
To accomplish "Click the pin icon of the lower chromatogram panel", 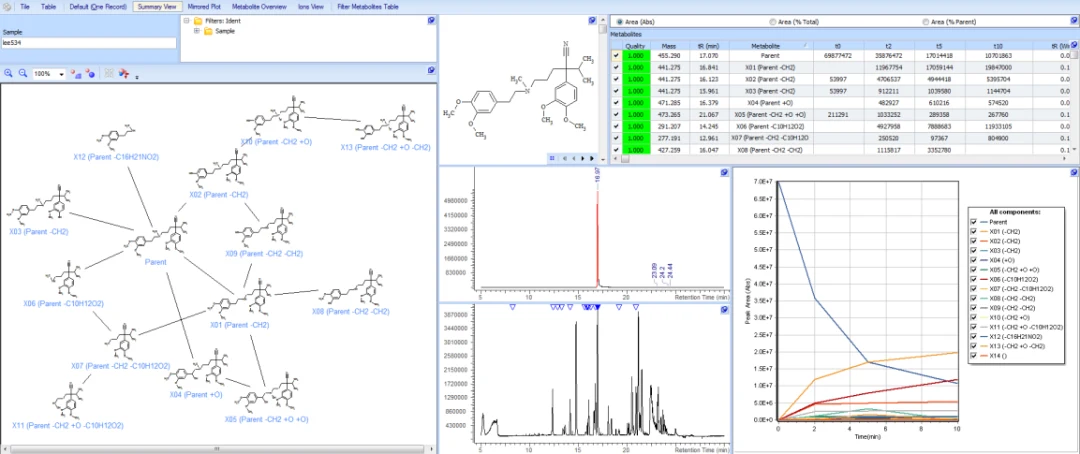I will point(724,309).
